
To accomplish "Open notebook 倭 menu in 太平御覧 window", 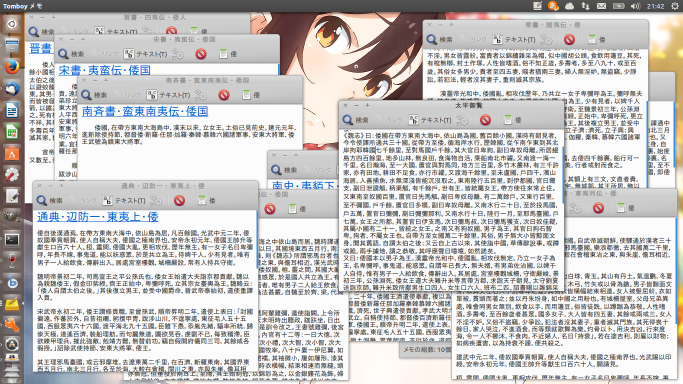I will [x=513, y=120].
